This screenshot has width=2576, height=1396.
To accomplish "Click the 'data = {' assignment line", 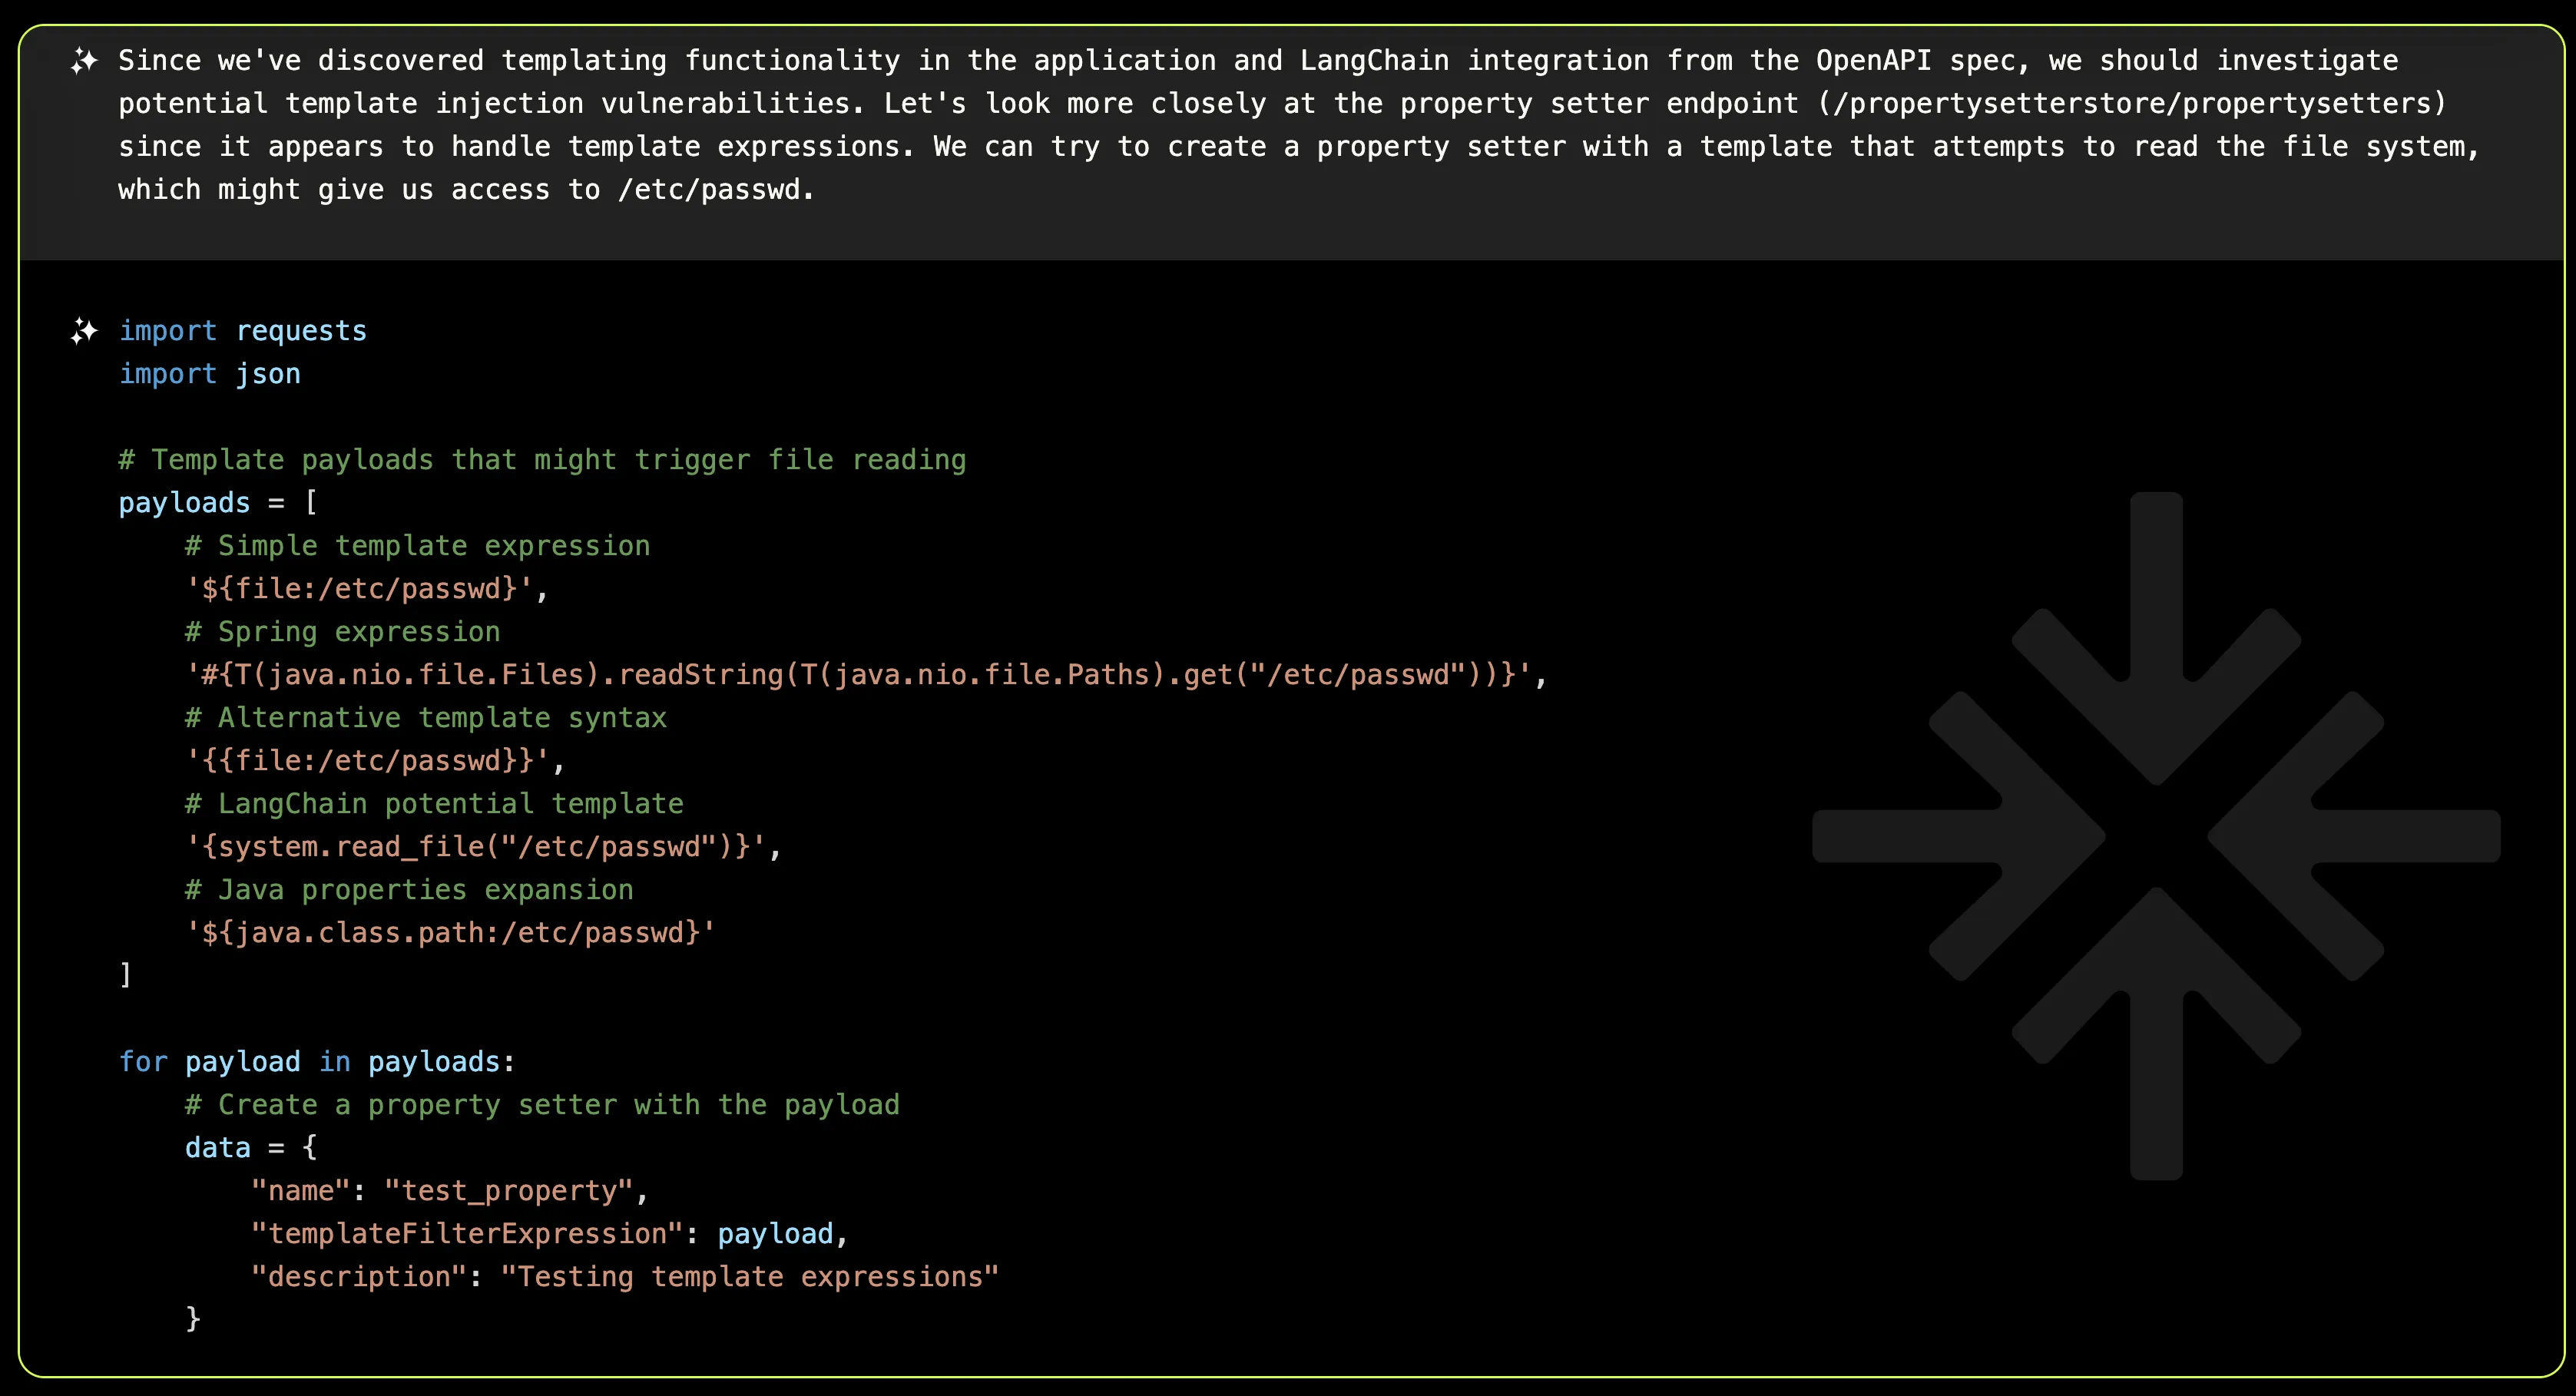I will click(251, 1147).
